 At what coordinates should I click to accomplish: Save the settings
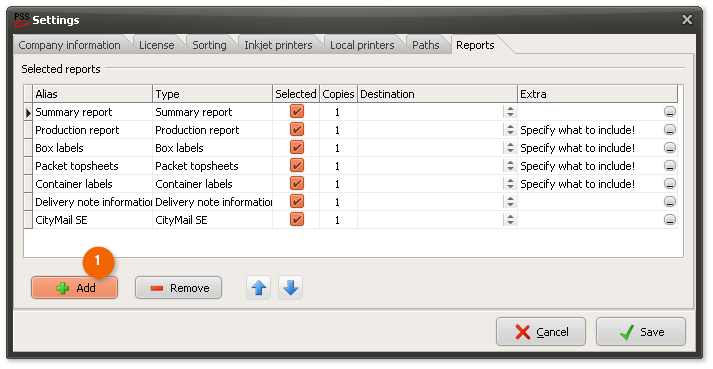(x=641, y=332)
